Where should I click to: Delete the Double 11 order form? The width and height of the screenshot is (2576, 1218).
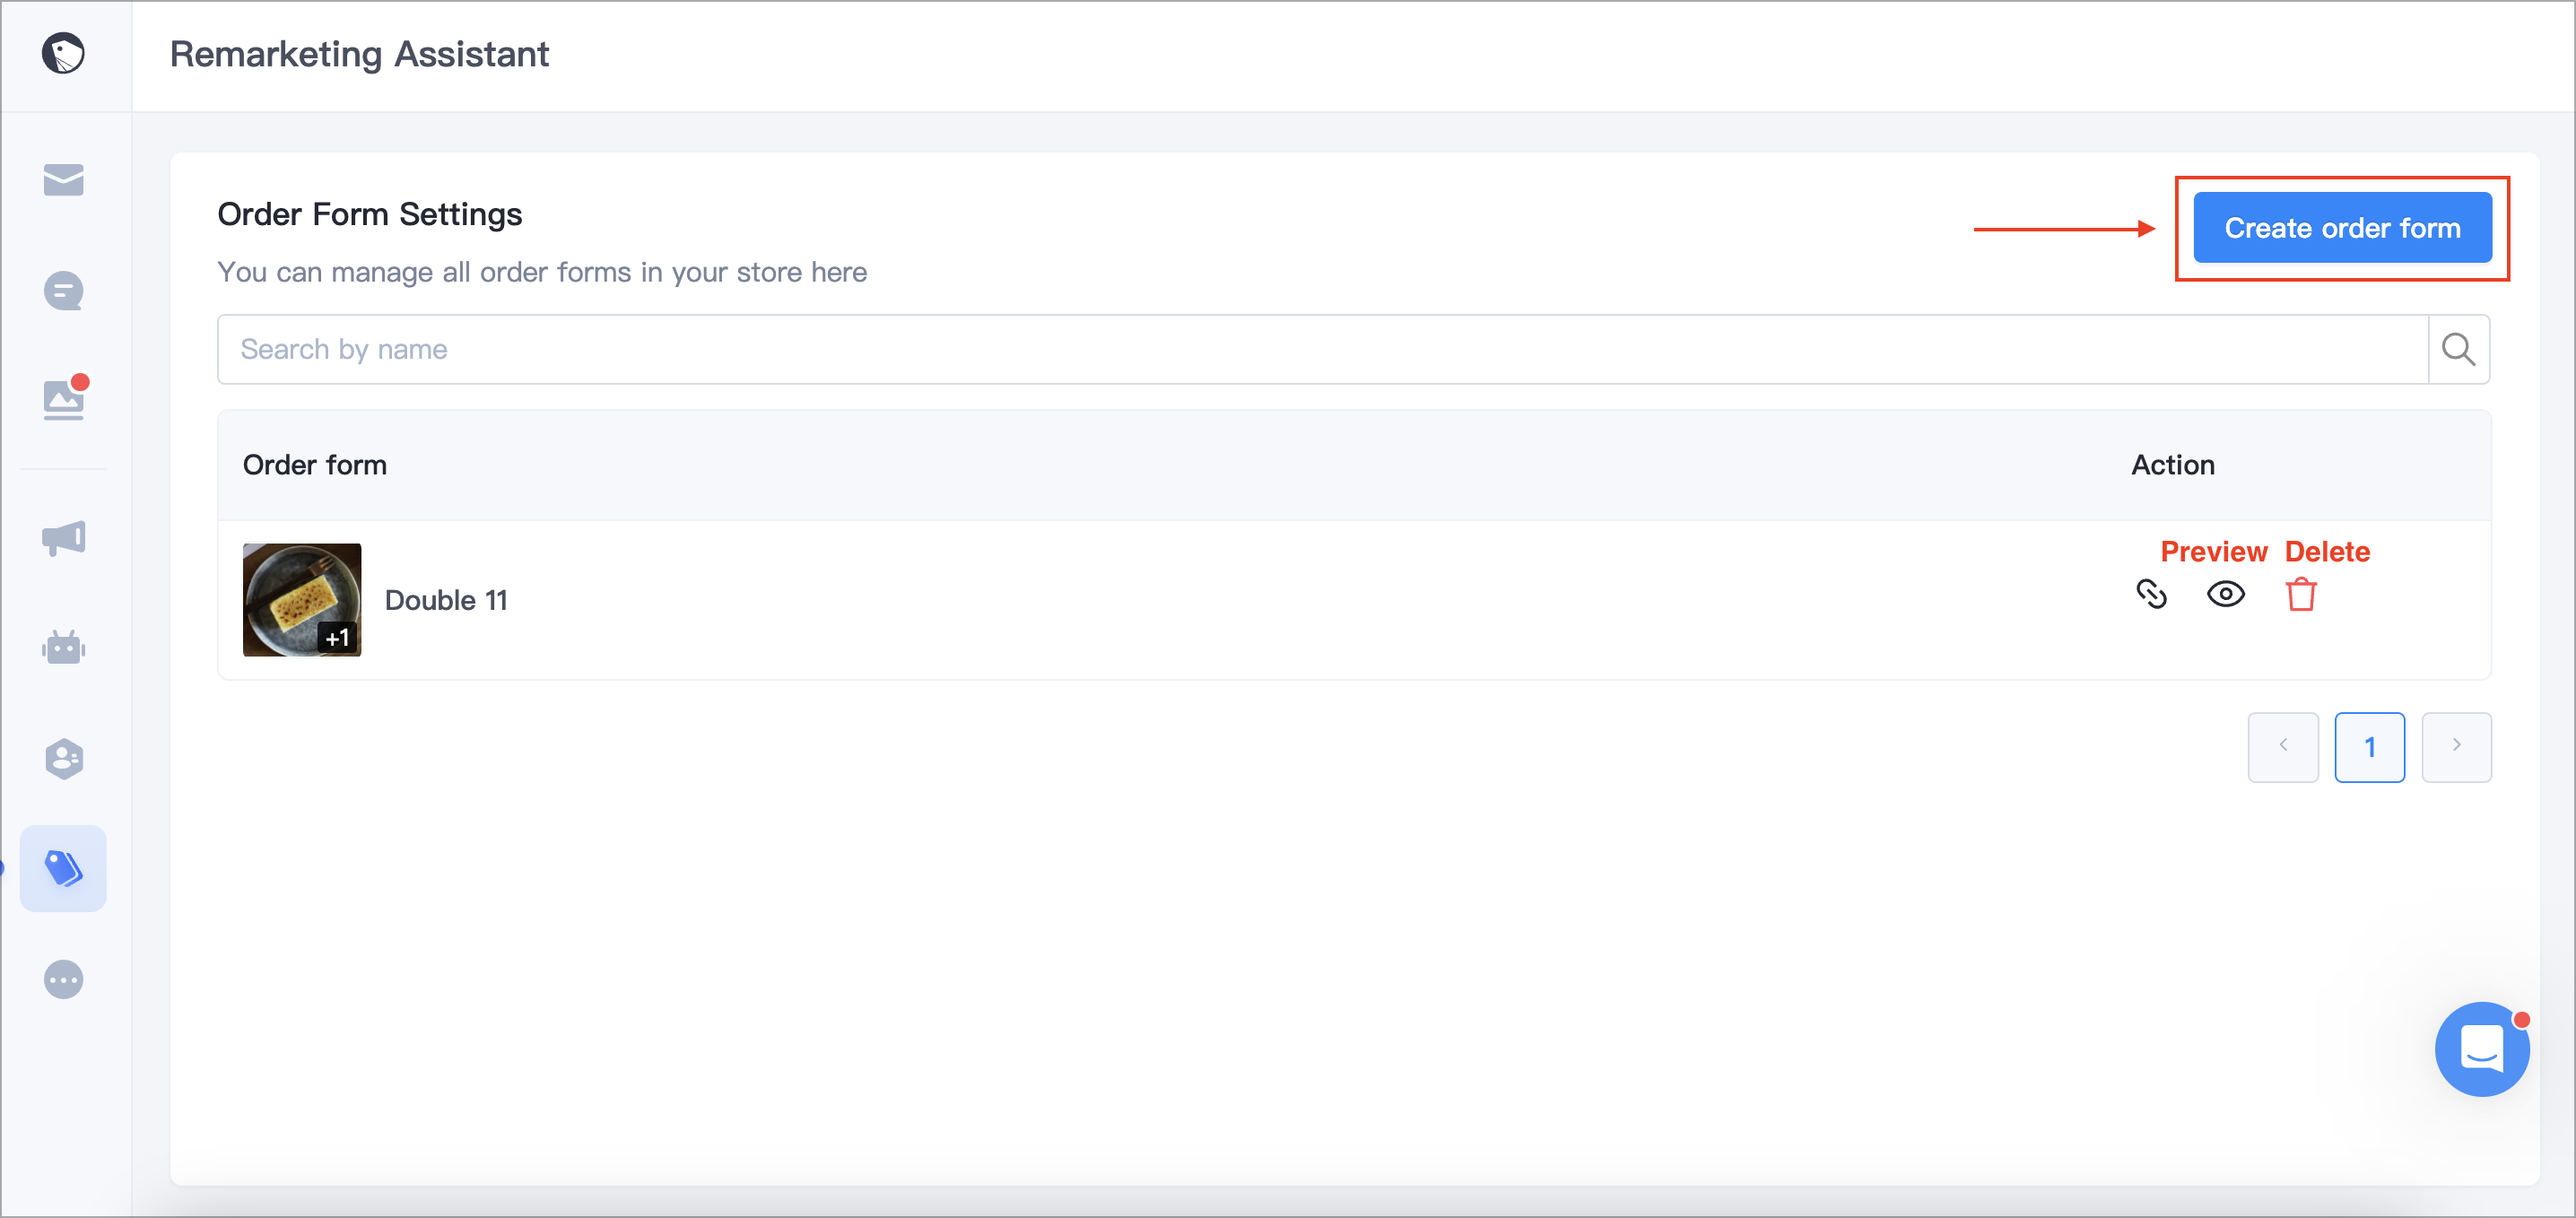[x=2301, y=594]
